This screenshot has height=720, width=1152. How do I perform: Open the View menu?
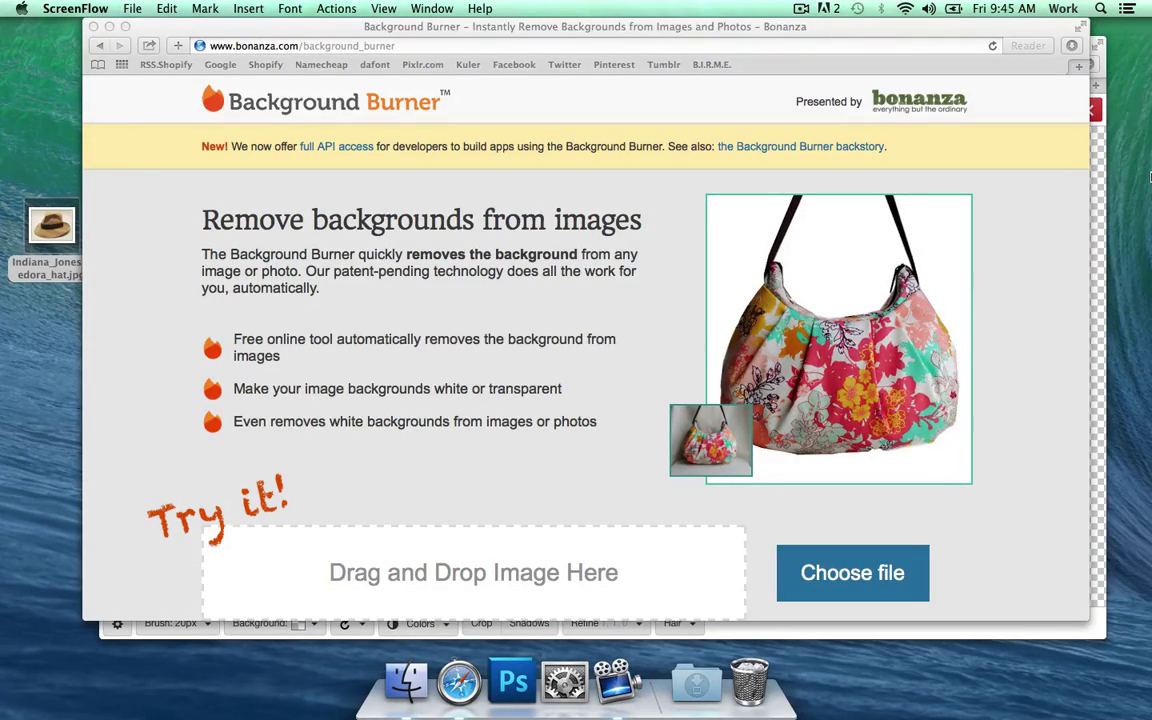pos(384,9)
